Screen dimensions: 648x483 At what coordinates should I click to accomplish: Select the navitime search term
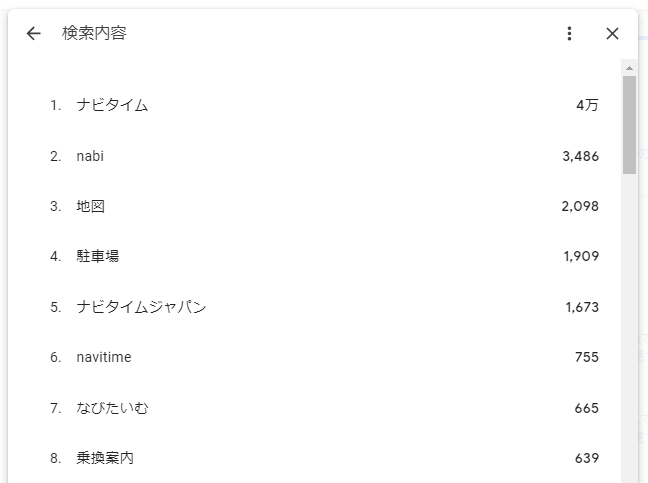pos(104,357)
